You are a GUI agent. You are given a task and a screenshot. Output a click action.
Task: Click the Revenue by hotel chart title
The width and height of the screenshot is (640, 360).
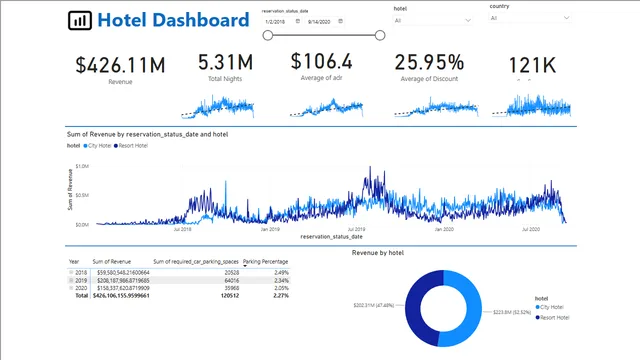[x=378, y=253]
